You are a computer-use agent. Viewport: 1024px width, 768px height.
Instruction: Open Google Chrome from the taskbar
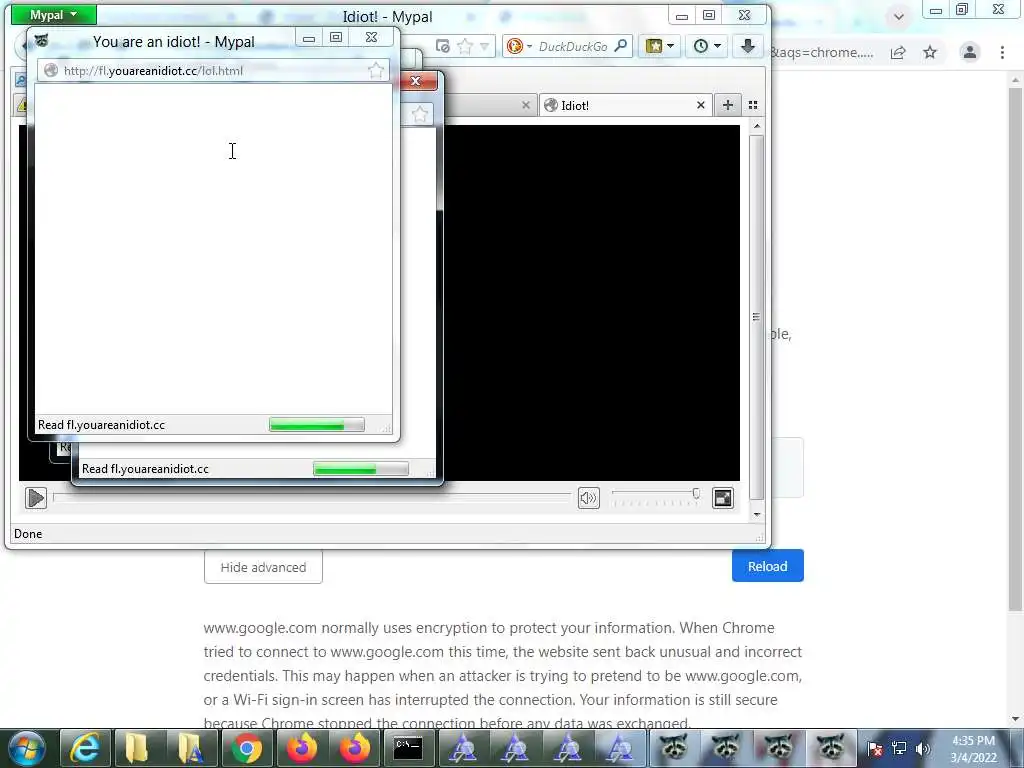[247, 748]
